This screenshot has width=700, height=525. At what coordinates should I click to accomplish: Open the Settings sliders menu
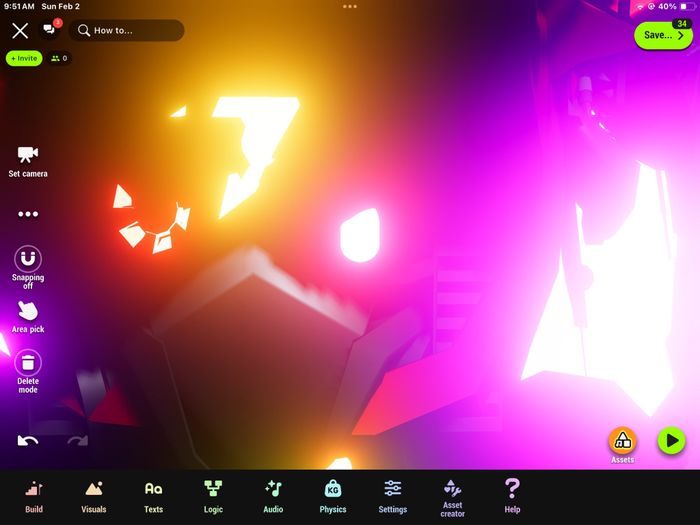[x=393, y=497]
